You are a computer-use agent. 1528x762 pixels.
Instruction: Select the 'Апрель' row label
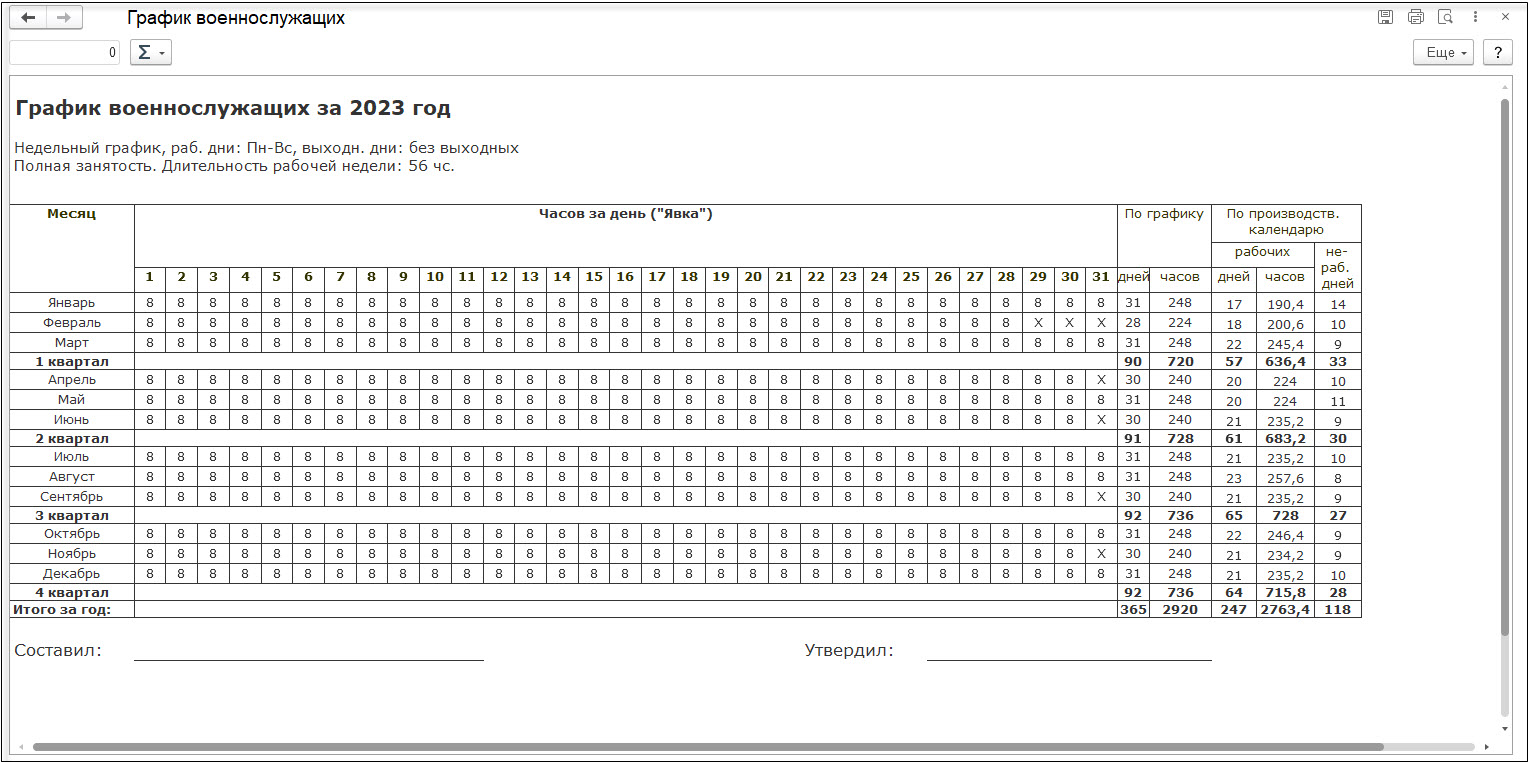pos(72,380)
